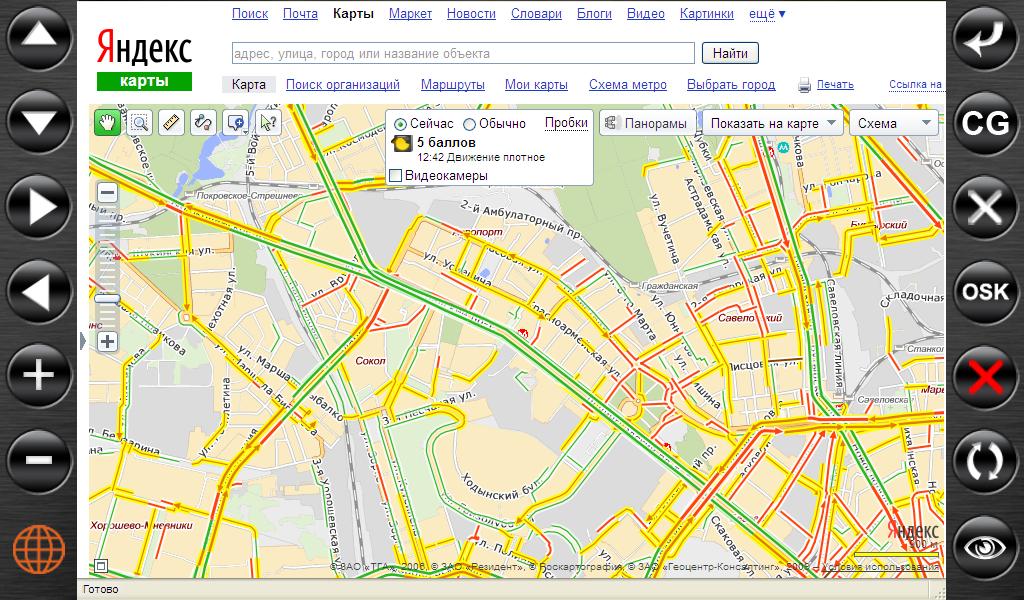Tap the round up-arrow side button
1024x600 pixels.
point(39,38)
